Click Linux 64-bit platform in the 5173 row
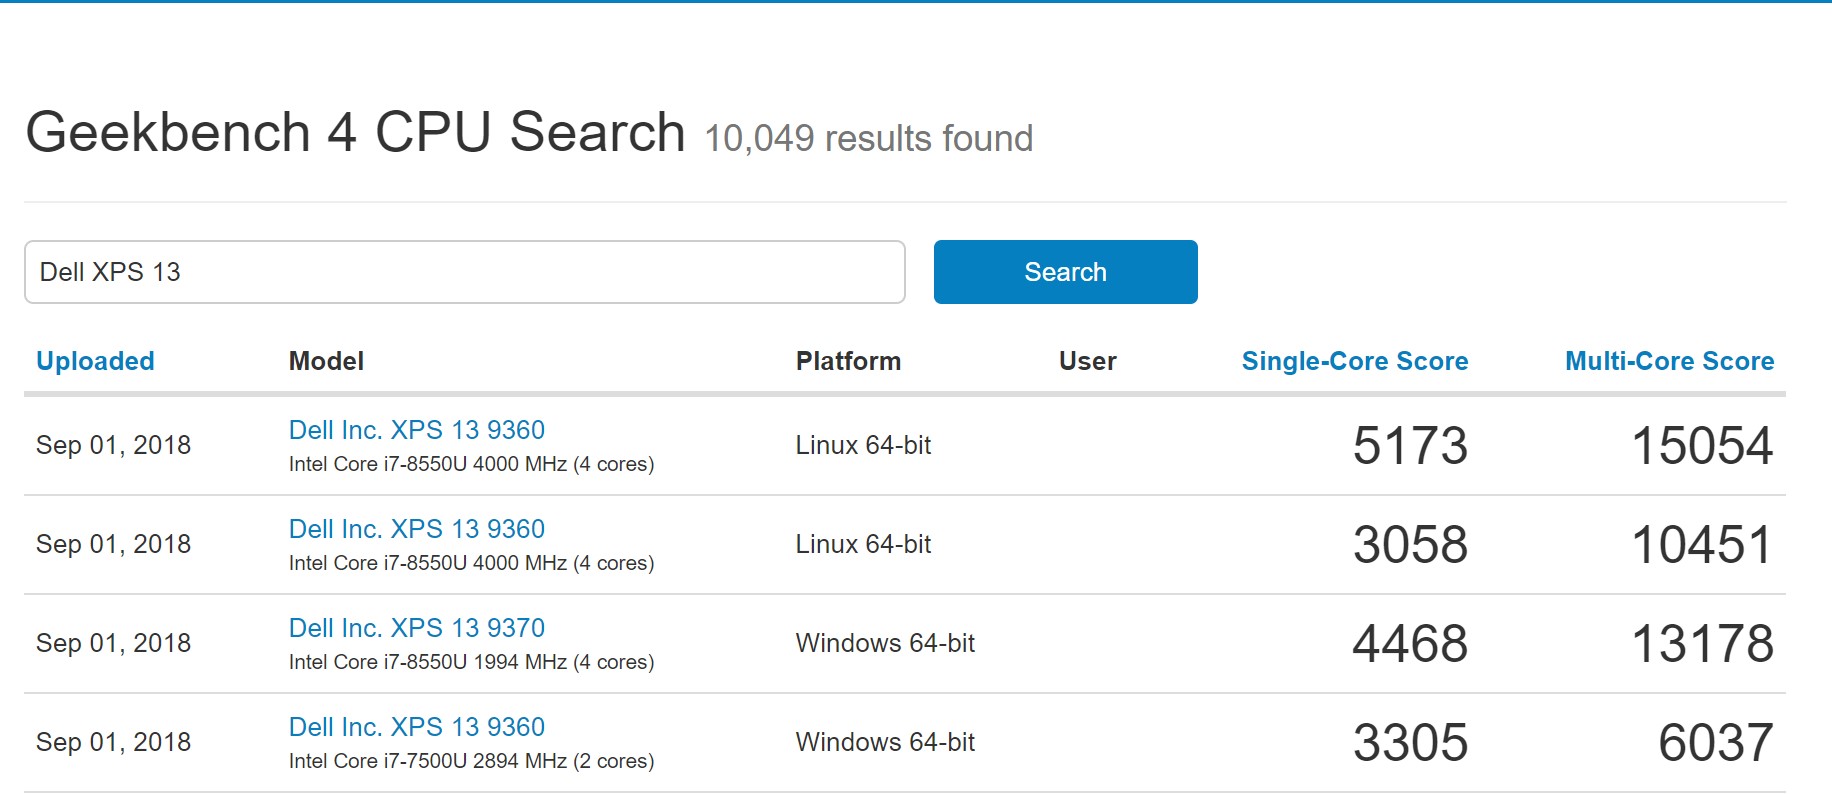Image resolution: width=1832 pixels, height=794 pixels. pyautogui.click(x=863, y=445)
